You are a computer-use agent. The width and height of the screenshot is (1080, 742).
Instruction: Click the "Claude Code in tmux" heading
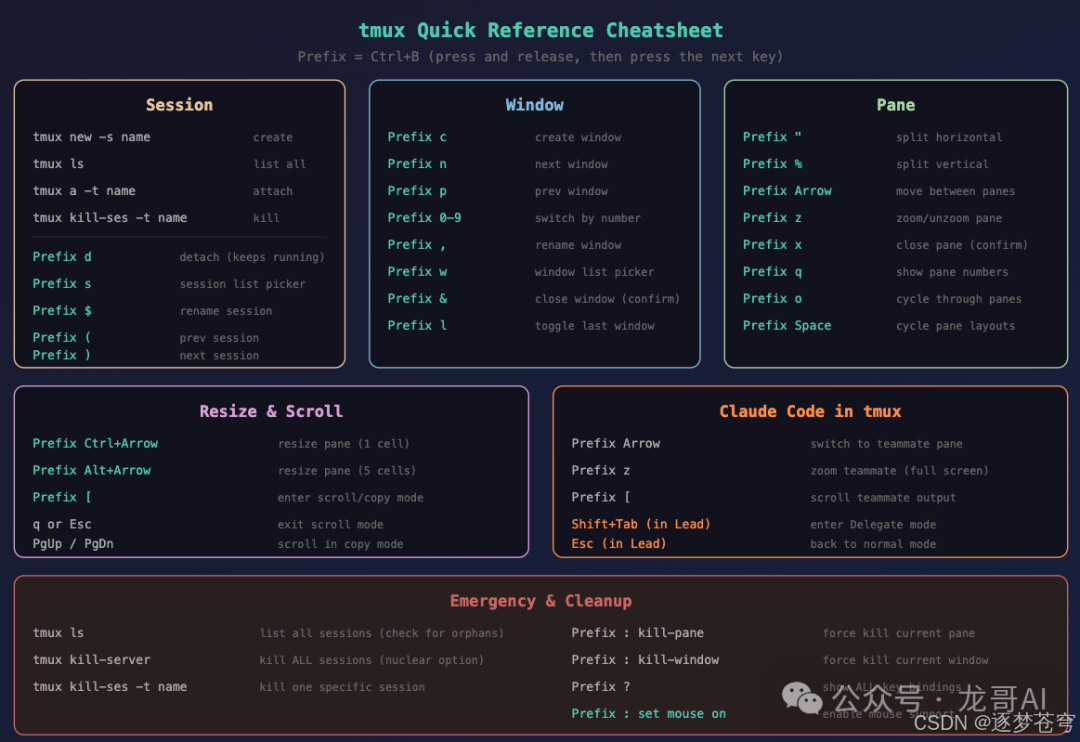(x=810, y=411)
